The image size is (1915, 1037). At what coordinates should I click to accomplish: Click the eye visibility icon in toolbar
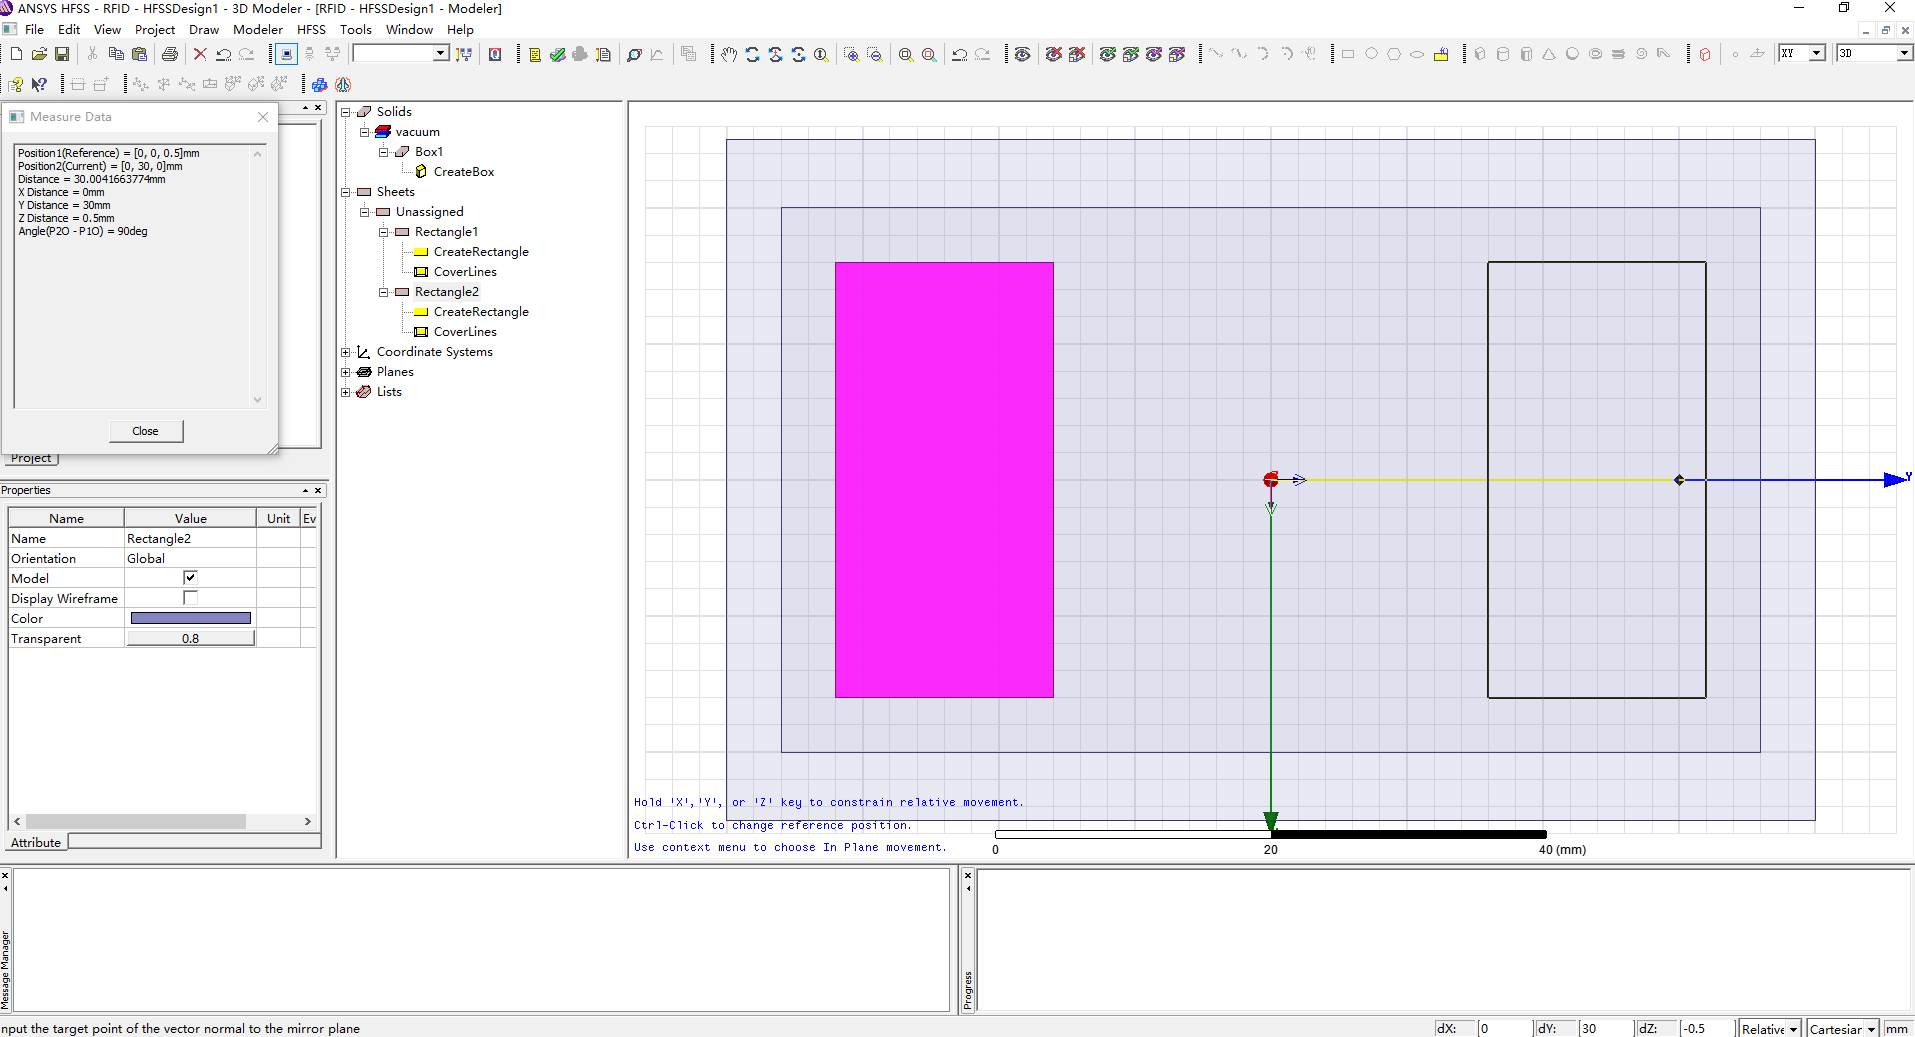(1022, 54)
